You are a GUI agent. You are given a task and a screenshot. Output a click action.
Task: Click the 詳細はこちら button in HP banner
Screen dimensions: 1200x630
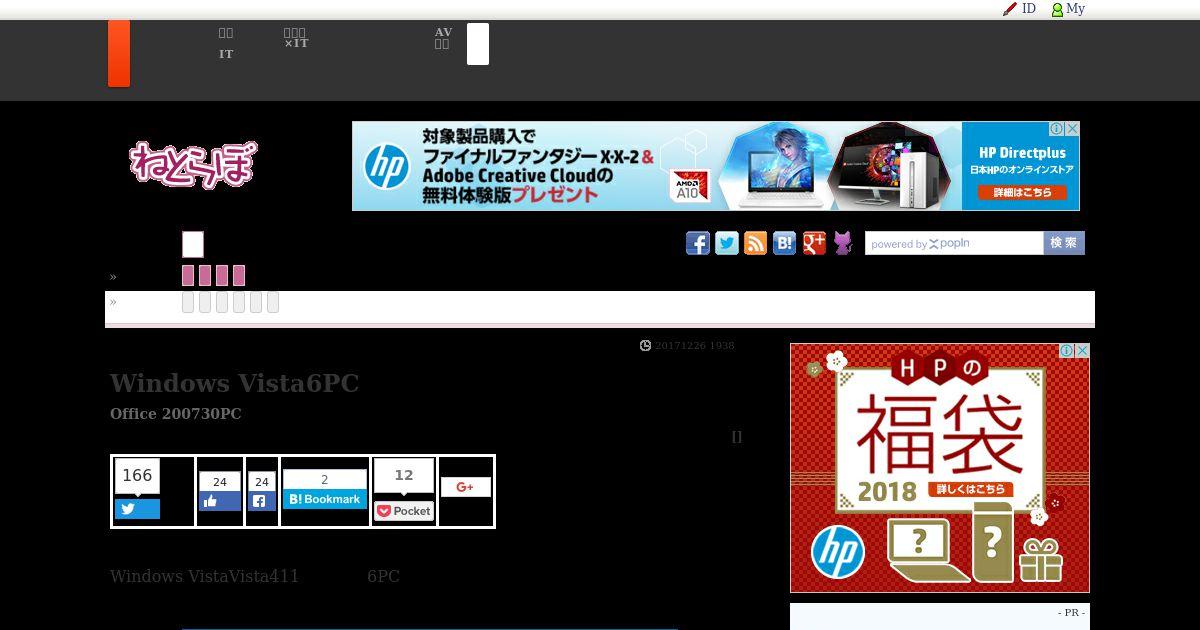point(1022,192)
